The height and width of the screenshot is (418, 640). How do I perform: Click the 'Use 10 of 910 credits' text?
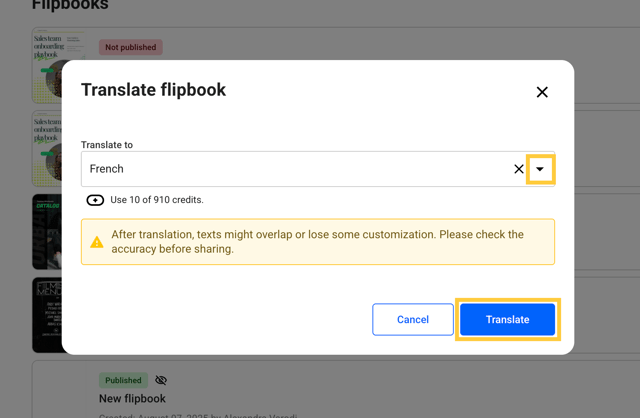click(157, 200)
